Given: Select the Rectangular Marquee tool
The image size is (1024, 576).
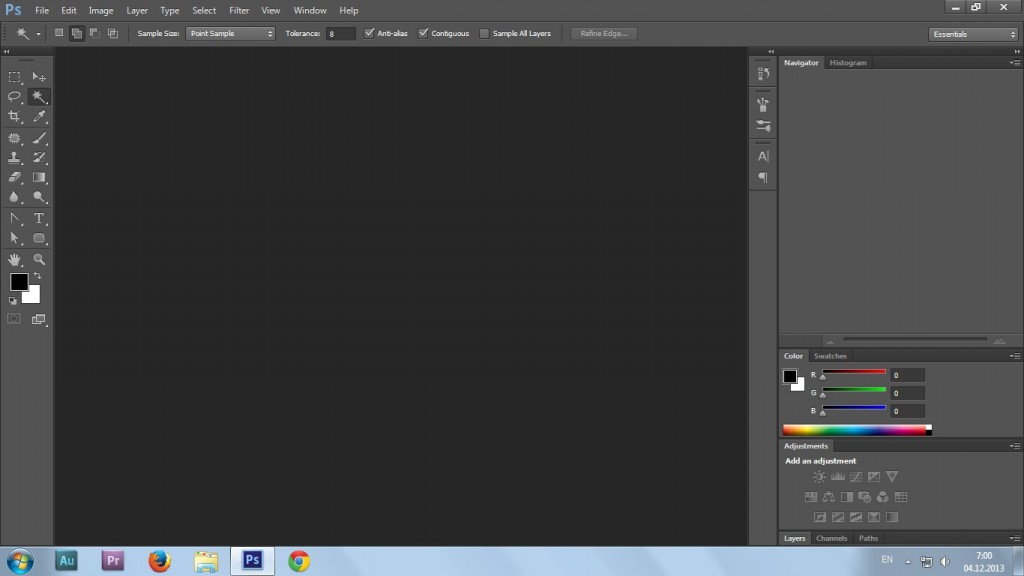Looking at the screenshot, I should point(14,77).
